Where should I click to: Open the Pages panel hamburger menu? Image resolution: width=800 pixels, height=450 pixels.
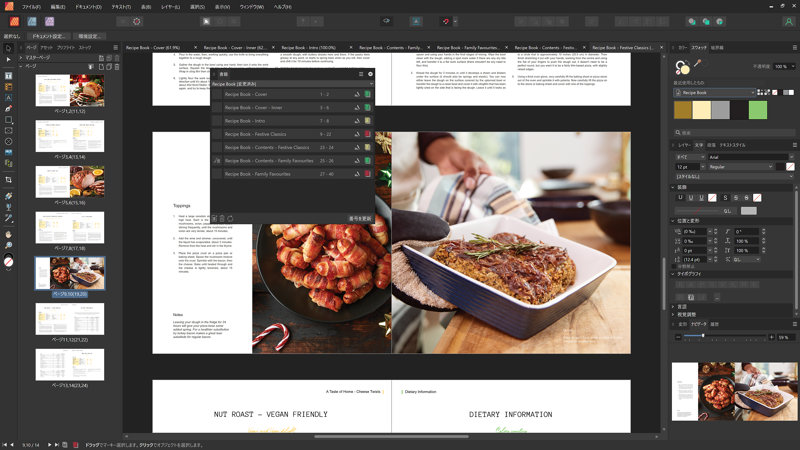coord(116,47)
